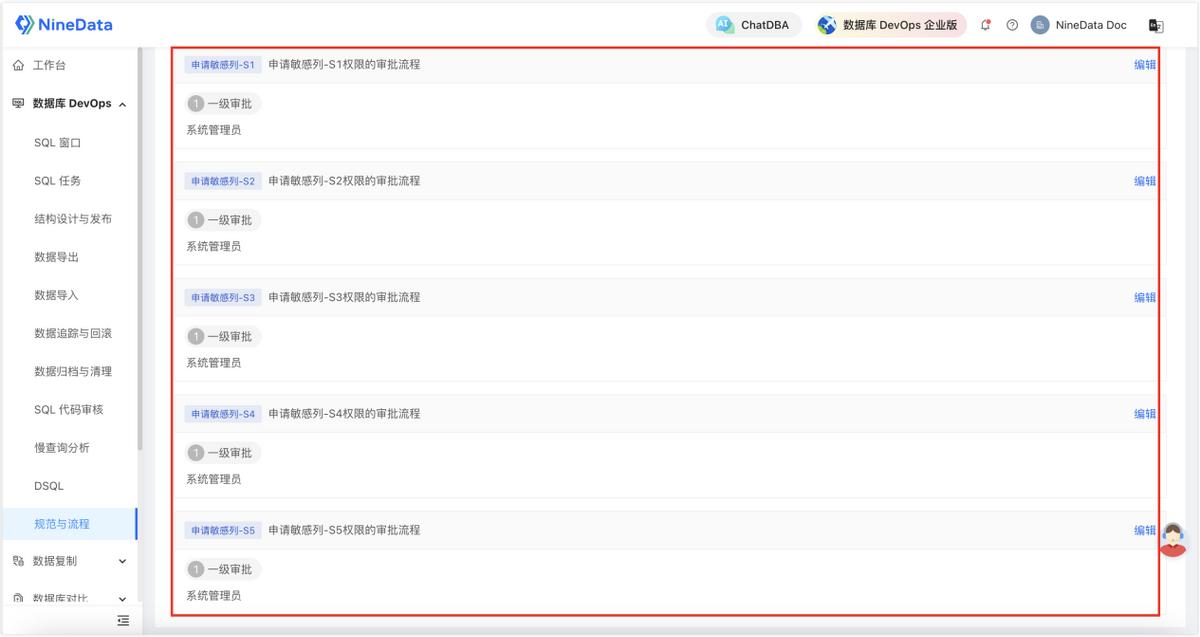Collapse the sidebar with the fold icon

[123, 620]
